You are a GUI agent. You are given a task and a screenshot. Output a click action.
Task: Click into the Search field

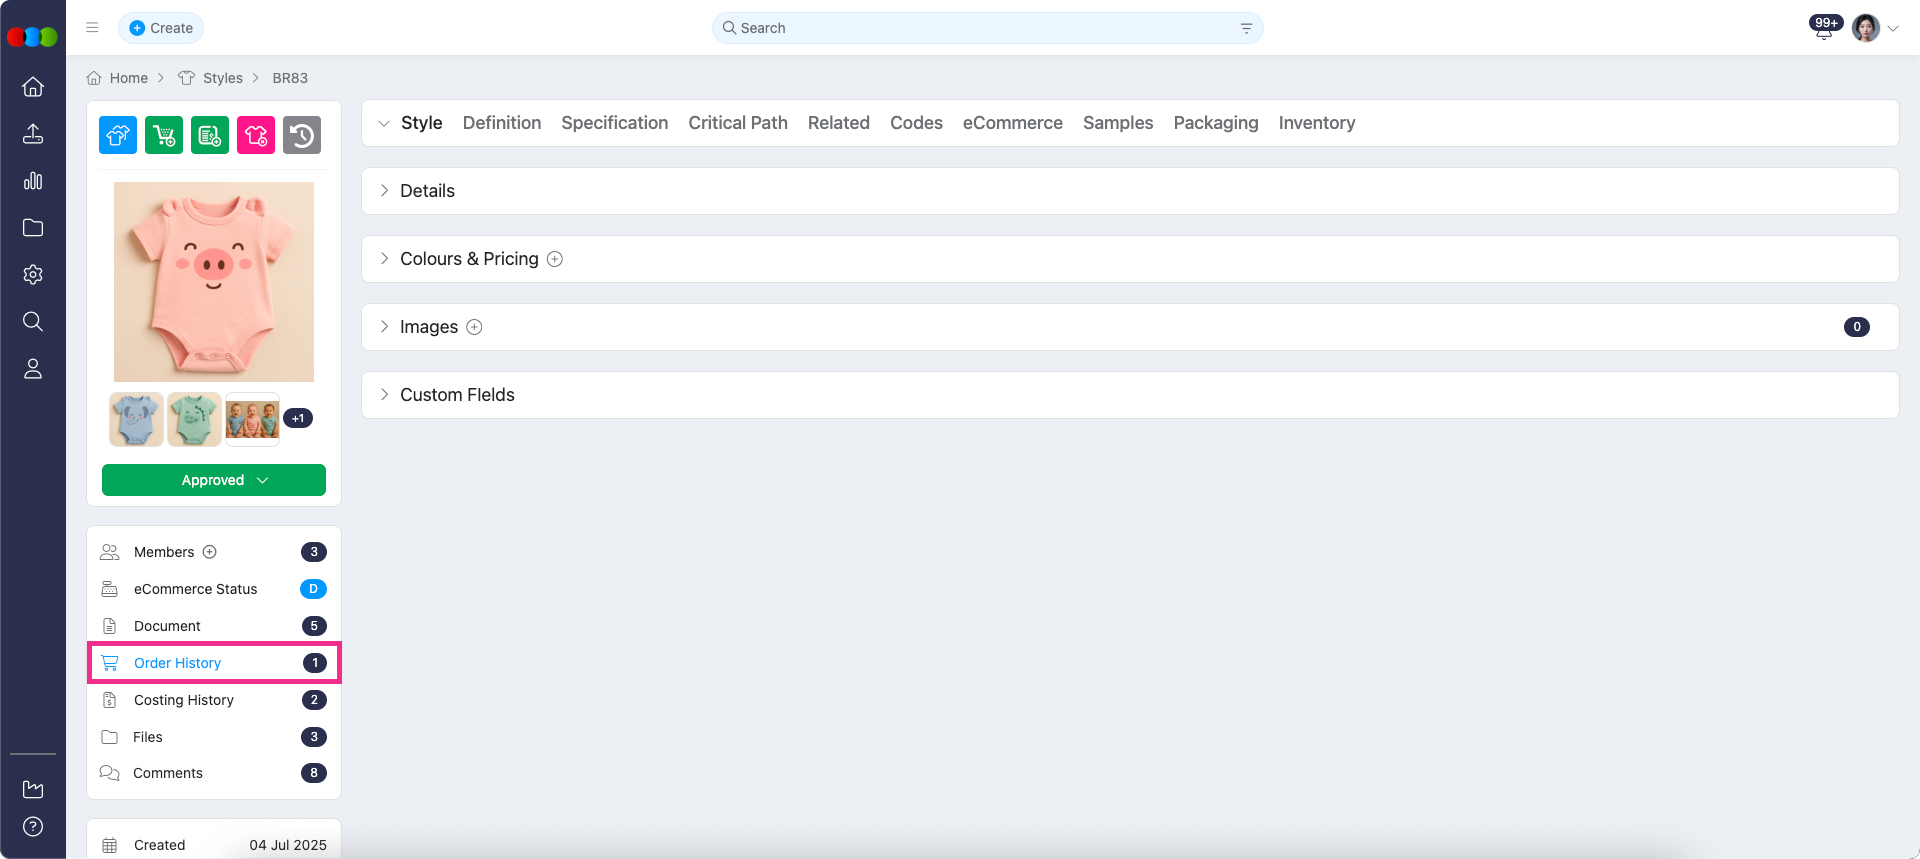click(x=985, y=28)
